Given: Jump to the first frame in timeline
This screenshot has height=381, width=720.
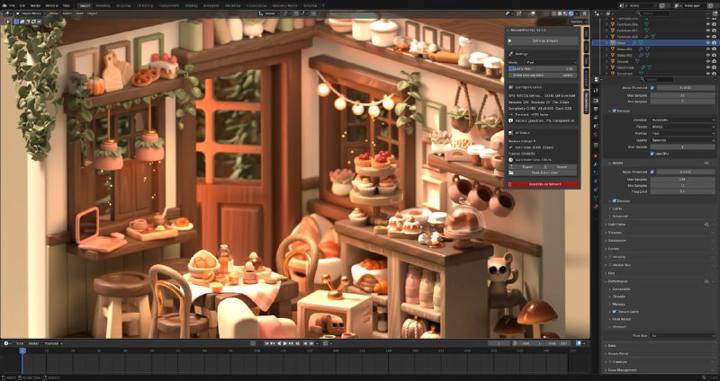Looking at the screenshot, I should coord(268,343).
